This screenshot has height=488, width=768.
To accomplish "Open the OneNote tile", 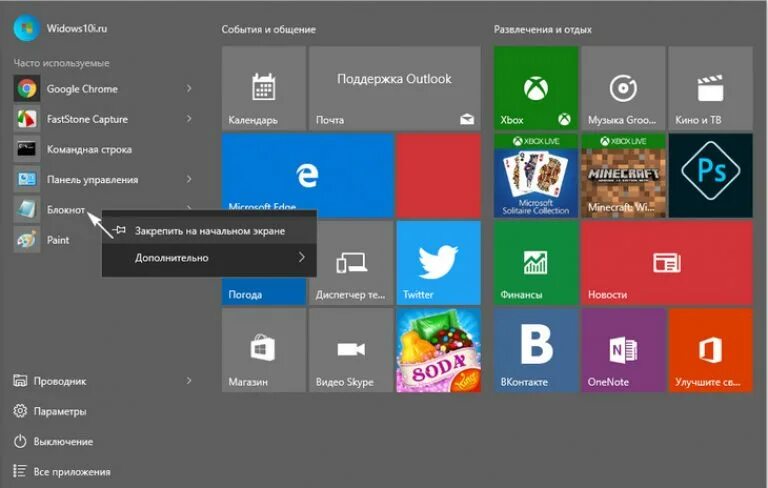I will coord(623,350).
